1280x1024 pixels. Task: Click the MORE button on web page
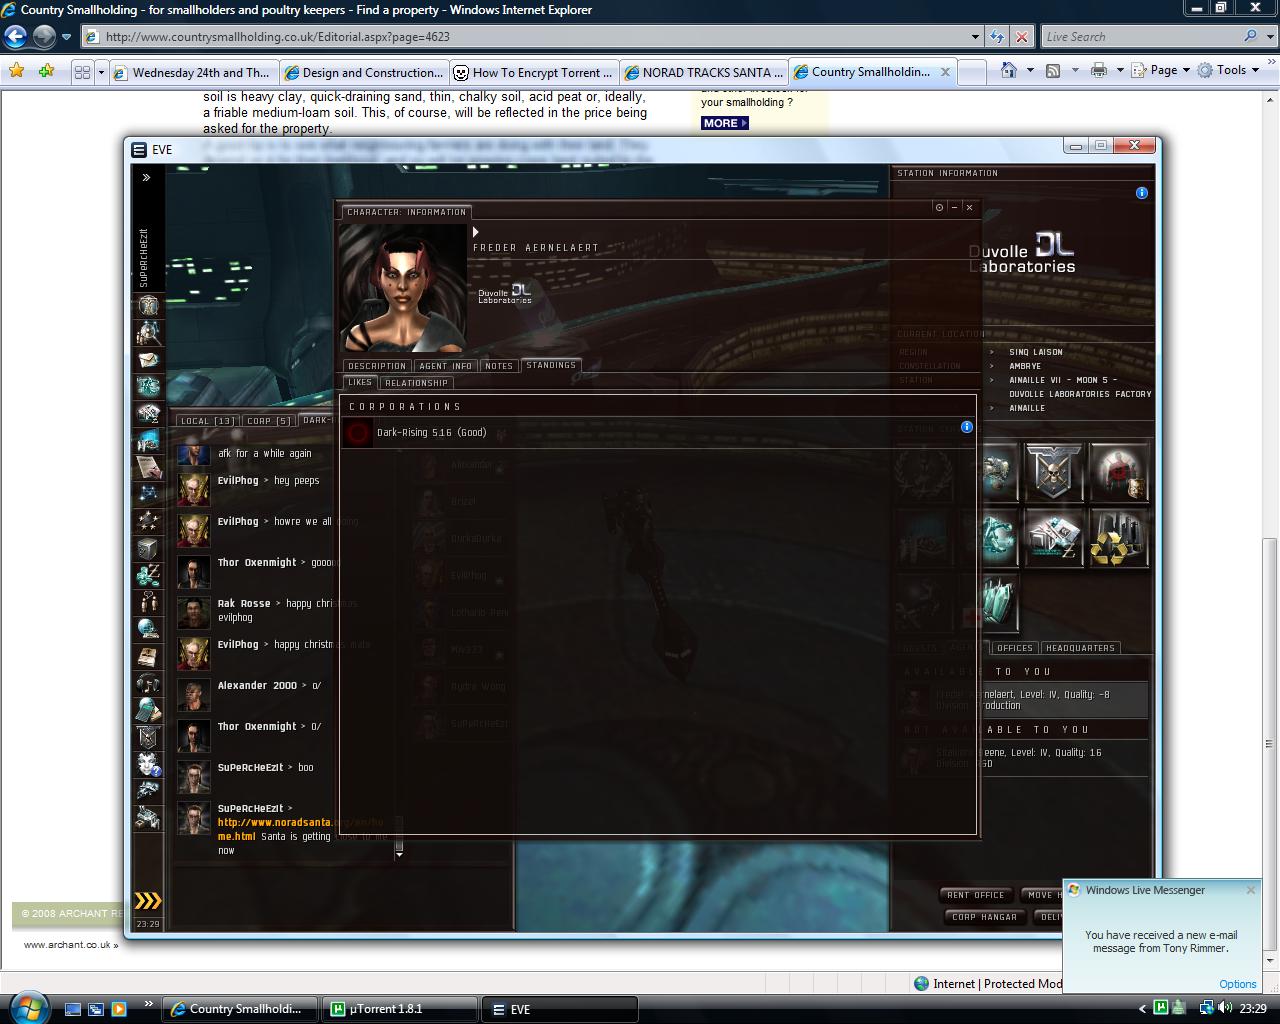[x=725, y=123]
